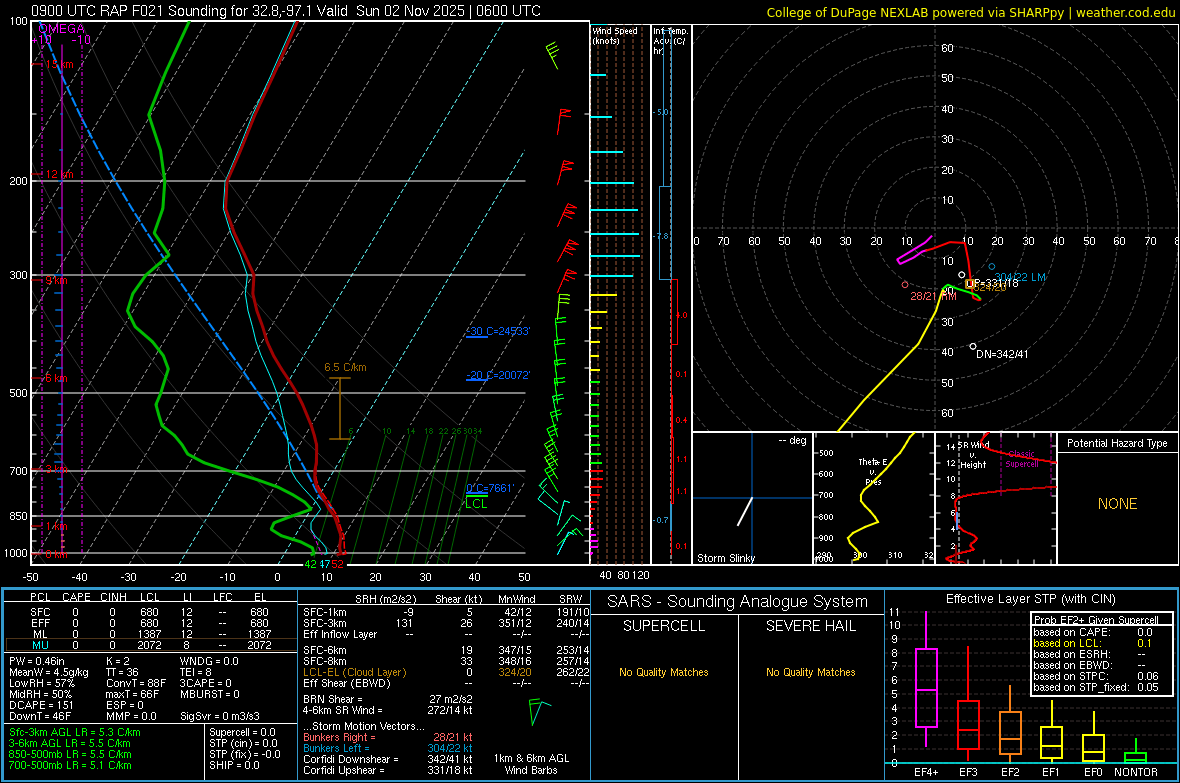
Task: Click the "0 C=7661'" freezing level label
Action: (490, 489)
